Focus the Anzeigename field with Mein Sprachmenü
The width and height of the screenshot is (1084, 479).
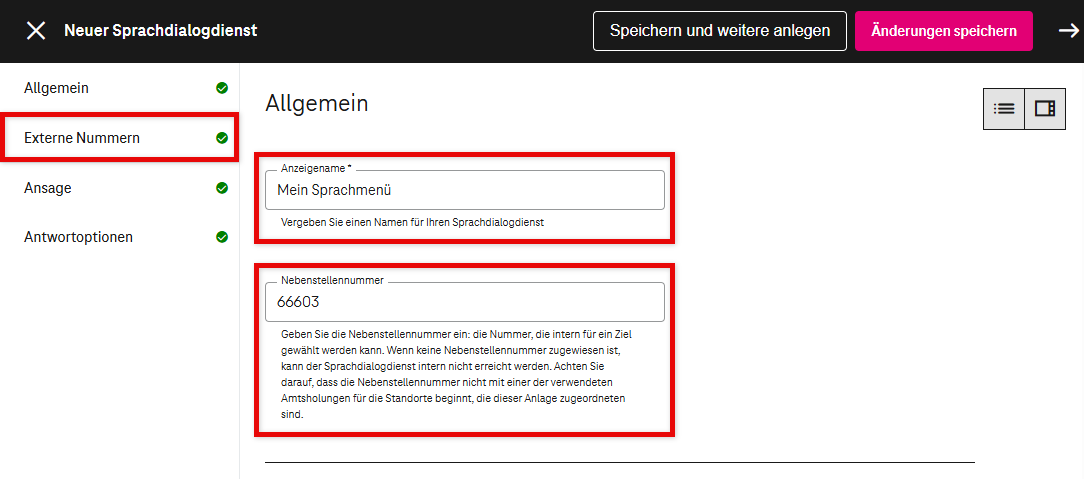pyautogui.click(x=464, y=190)
